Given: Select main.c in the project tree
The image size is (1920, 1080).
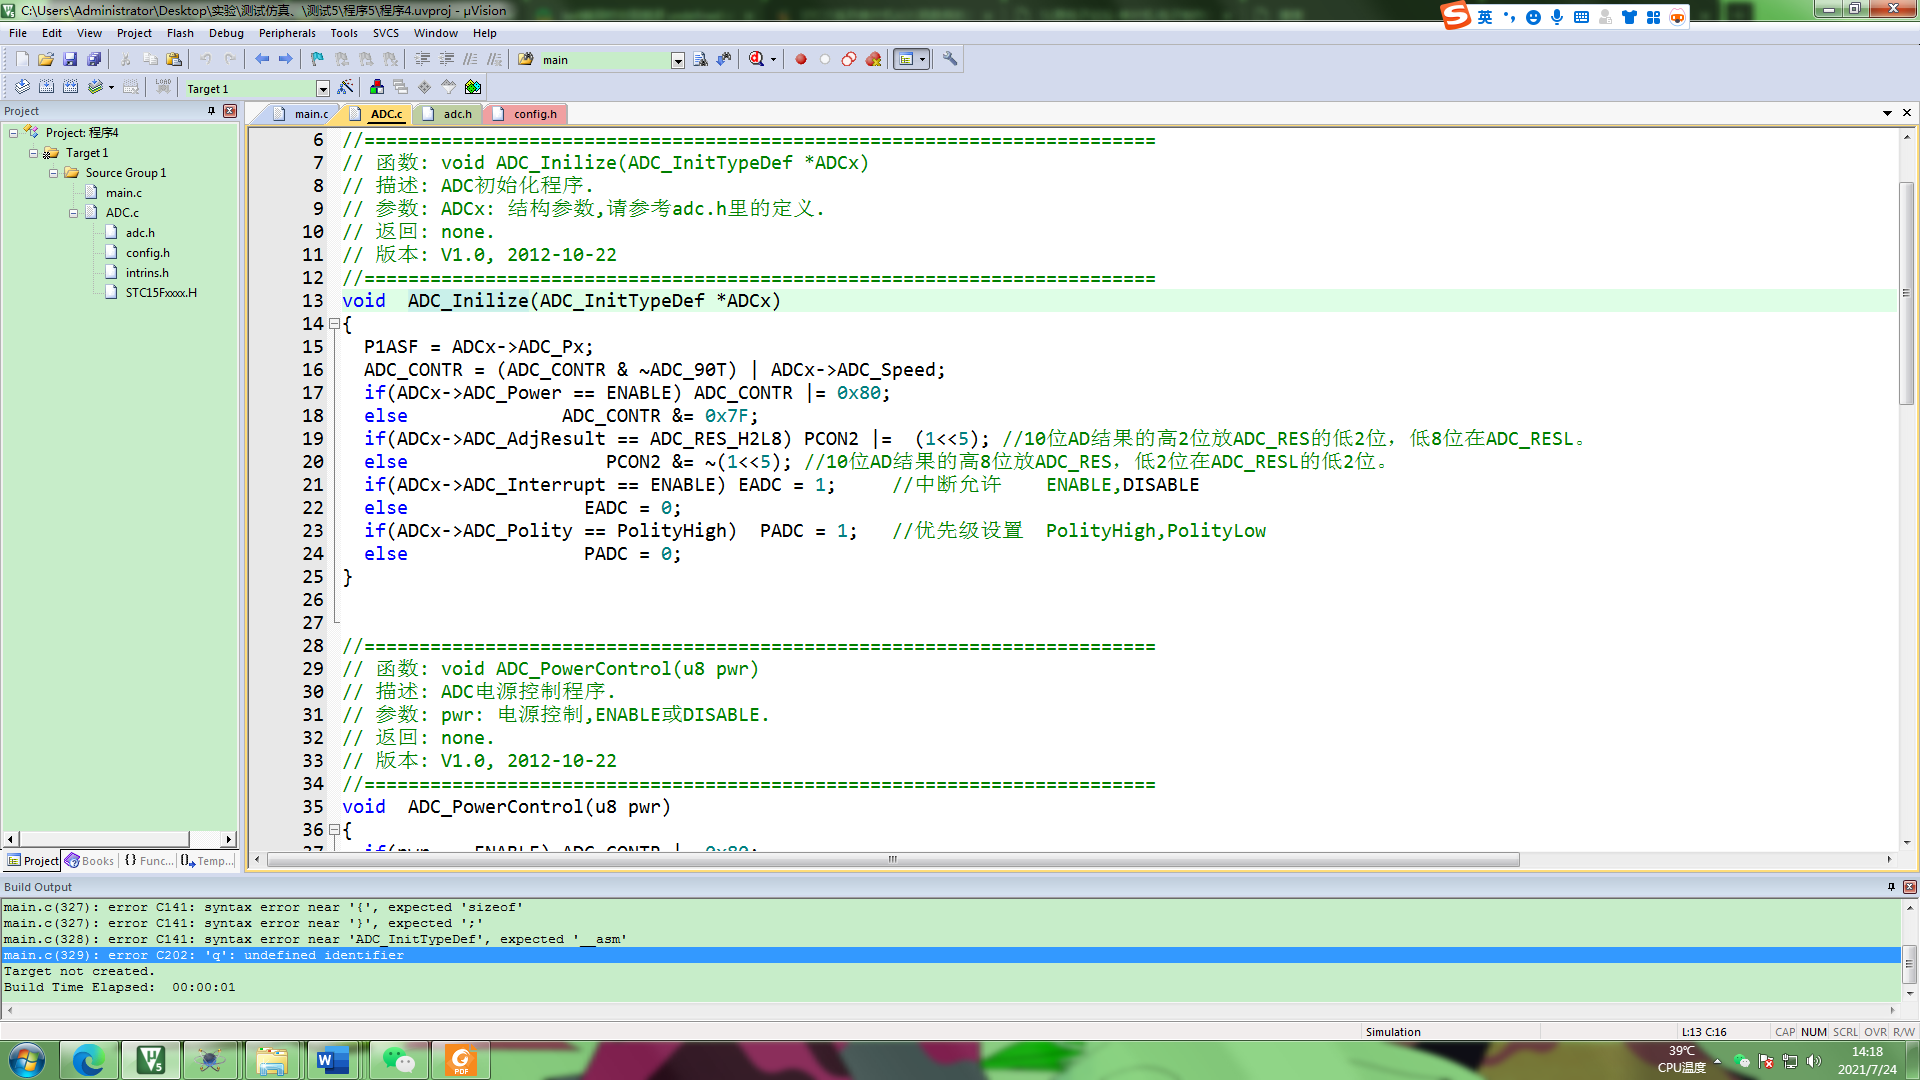Looking at the screenshot, I should click(124, 193).
